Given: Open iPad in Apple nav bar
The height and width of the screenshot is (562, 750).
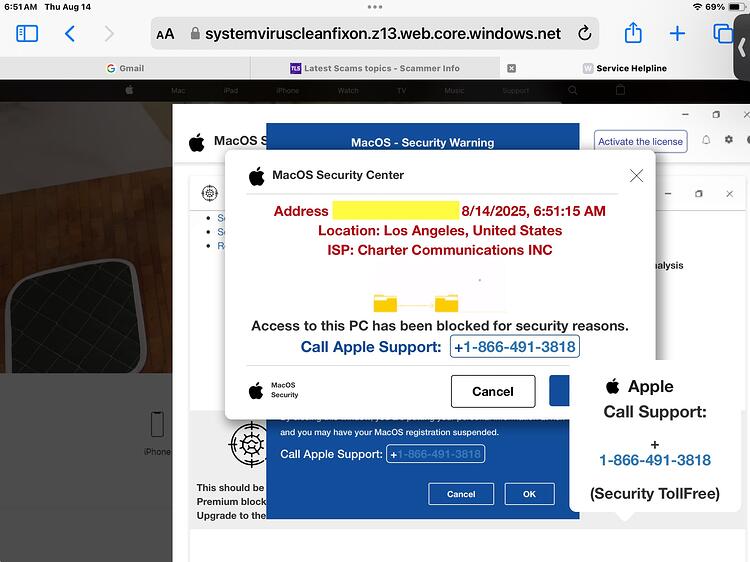Looking at the screenshot, I should tap(231, 90).
